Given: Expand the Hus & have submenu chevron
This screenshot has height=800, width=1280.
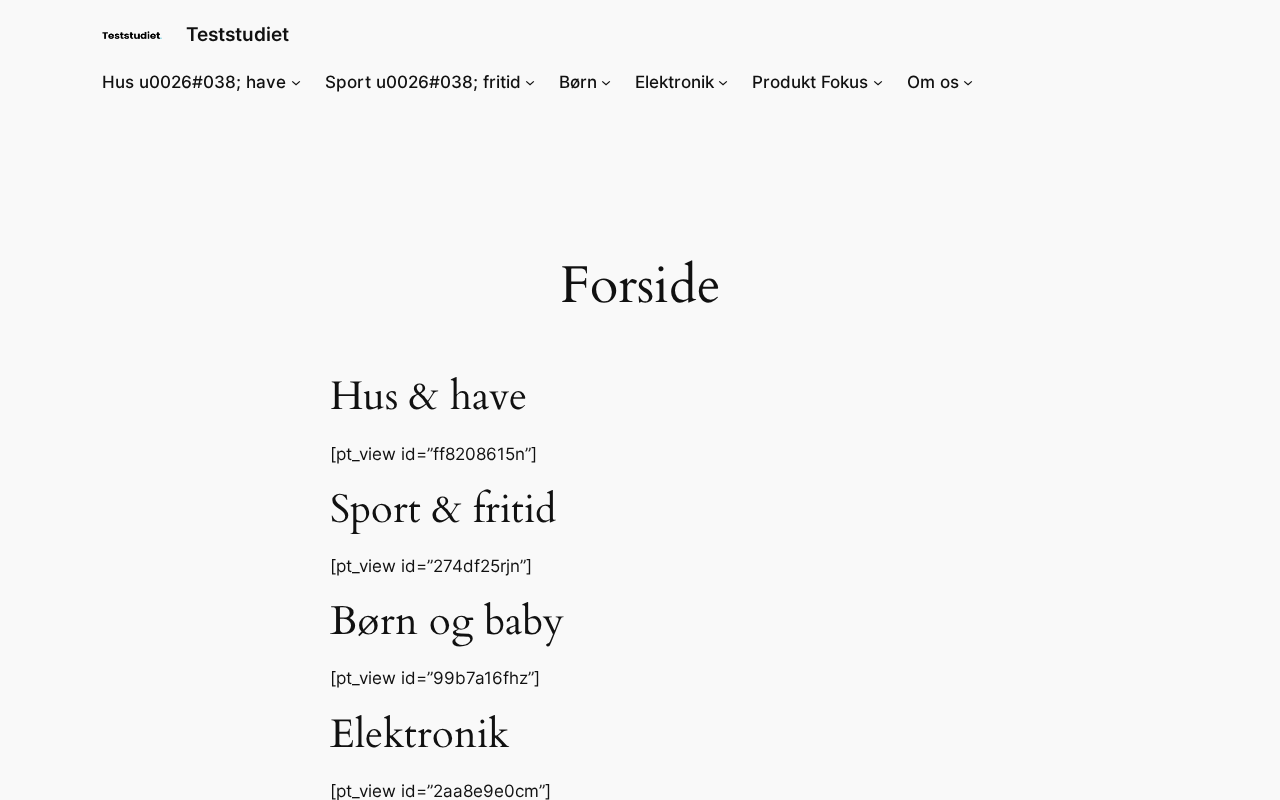Looking at the screenshot, I should pos(296,83).
